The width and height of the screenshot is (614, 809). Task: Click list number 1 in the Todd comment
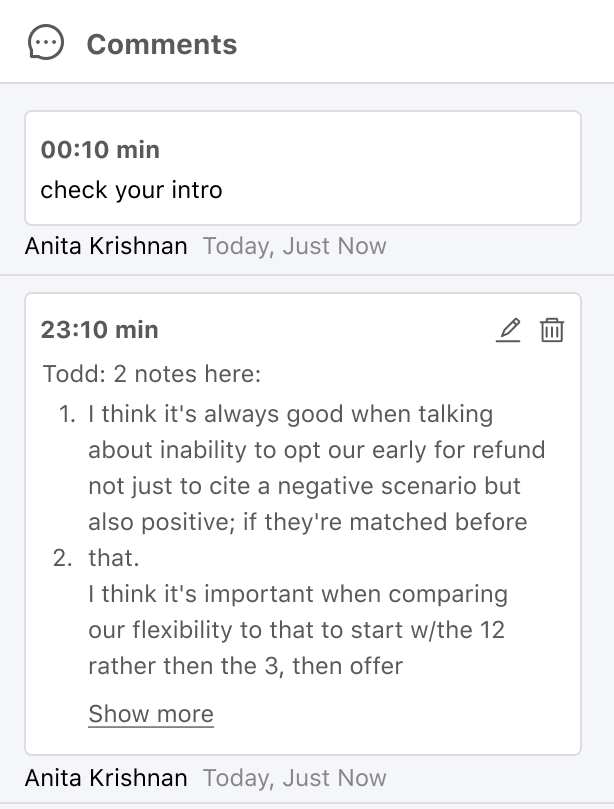(67, 414)
